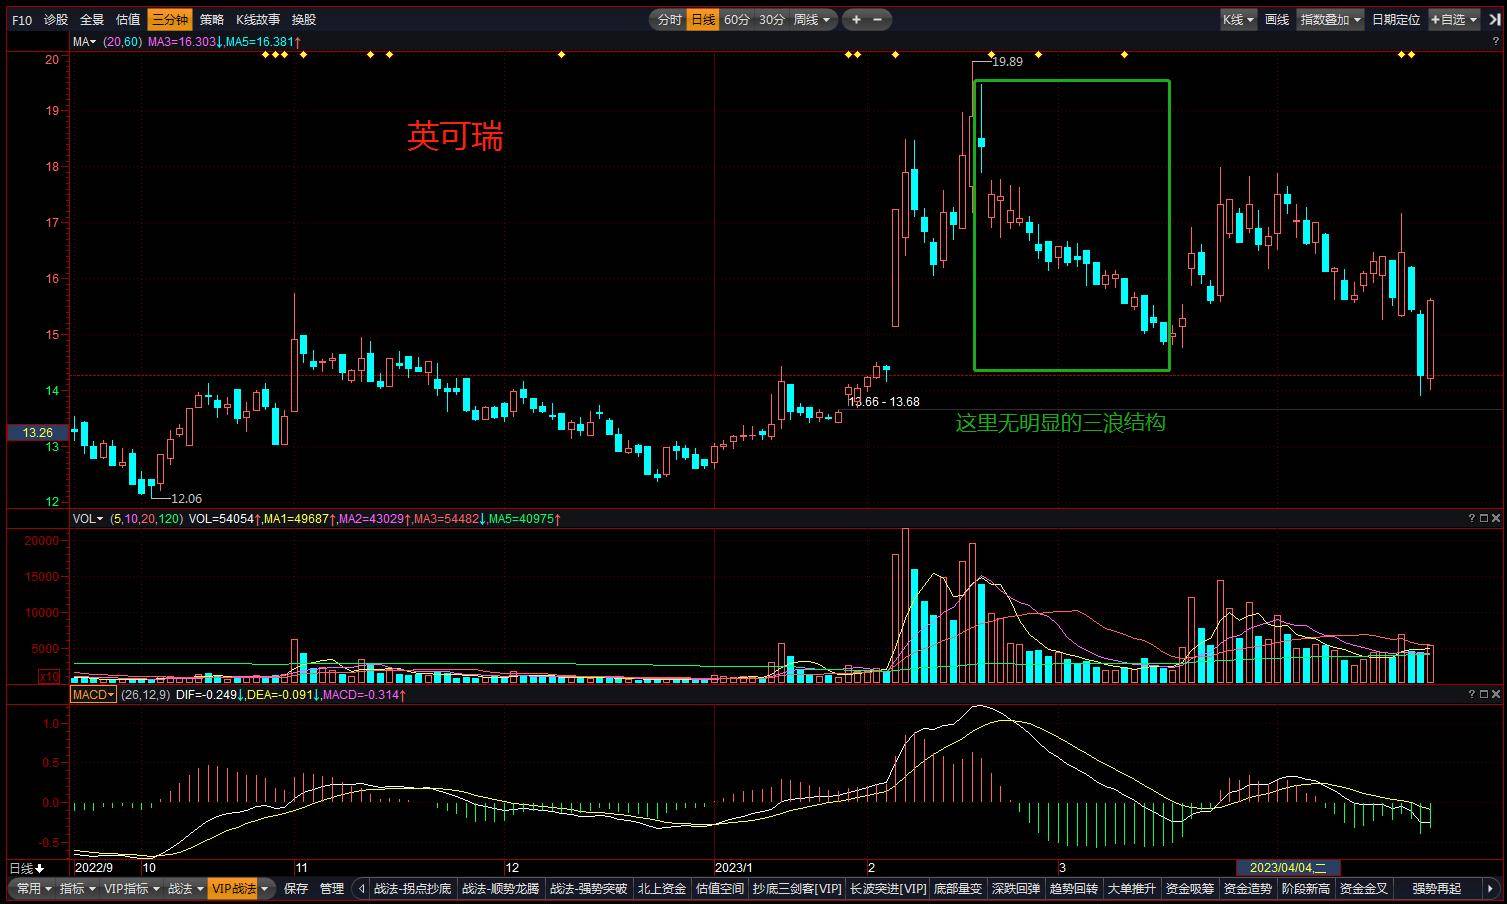Select the 深跌回弹 tab
Image resolution: width=1507 pixels, height=904 pixels.
[1016, 888]
